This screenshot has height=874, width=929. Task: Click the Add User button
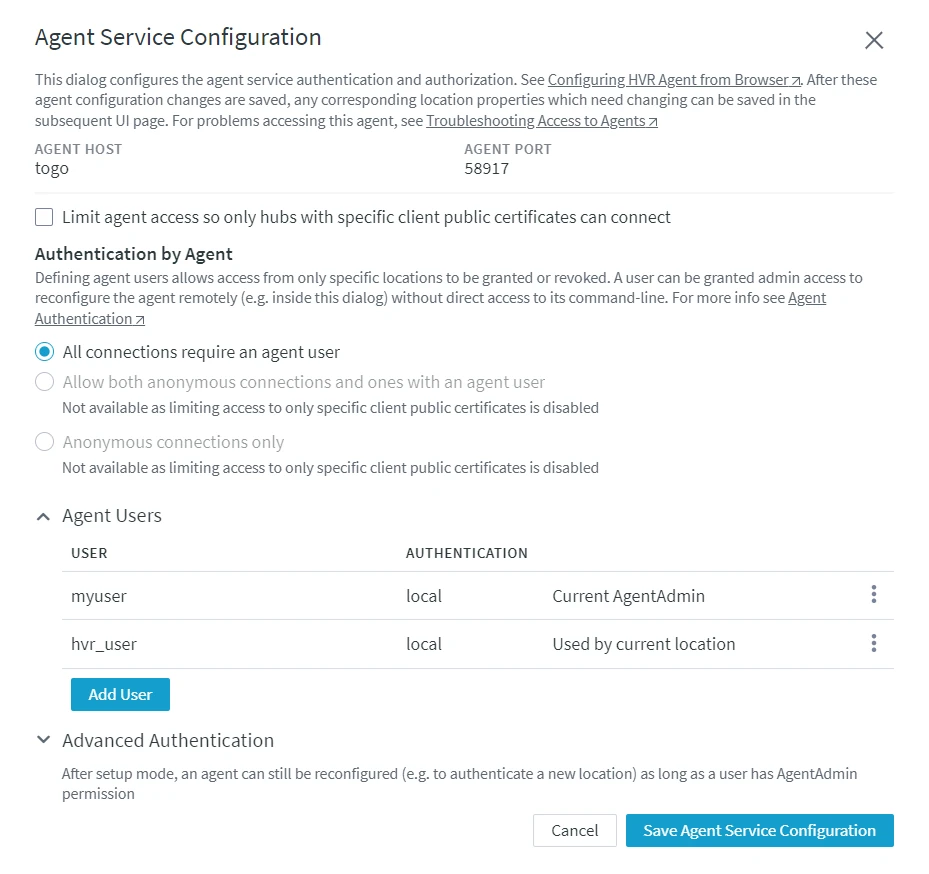(x=120, y=694)
